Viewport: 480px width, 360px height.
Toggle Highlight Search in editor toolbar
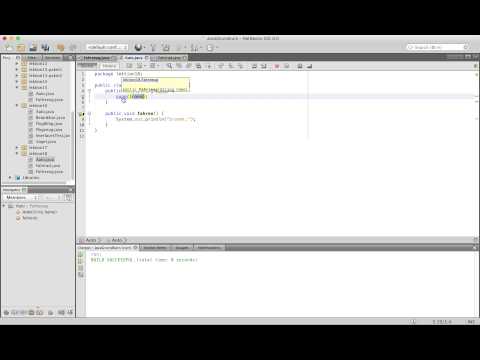point(198,66)
